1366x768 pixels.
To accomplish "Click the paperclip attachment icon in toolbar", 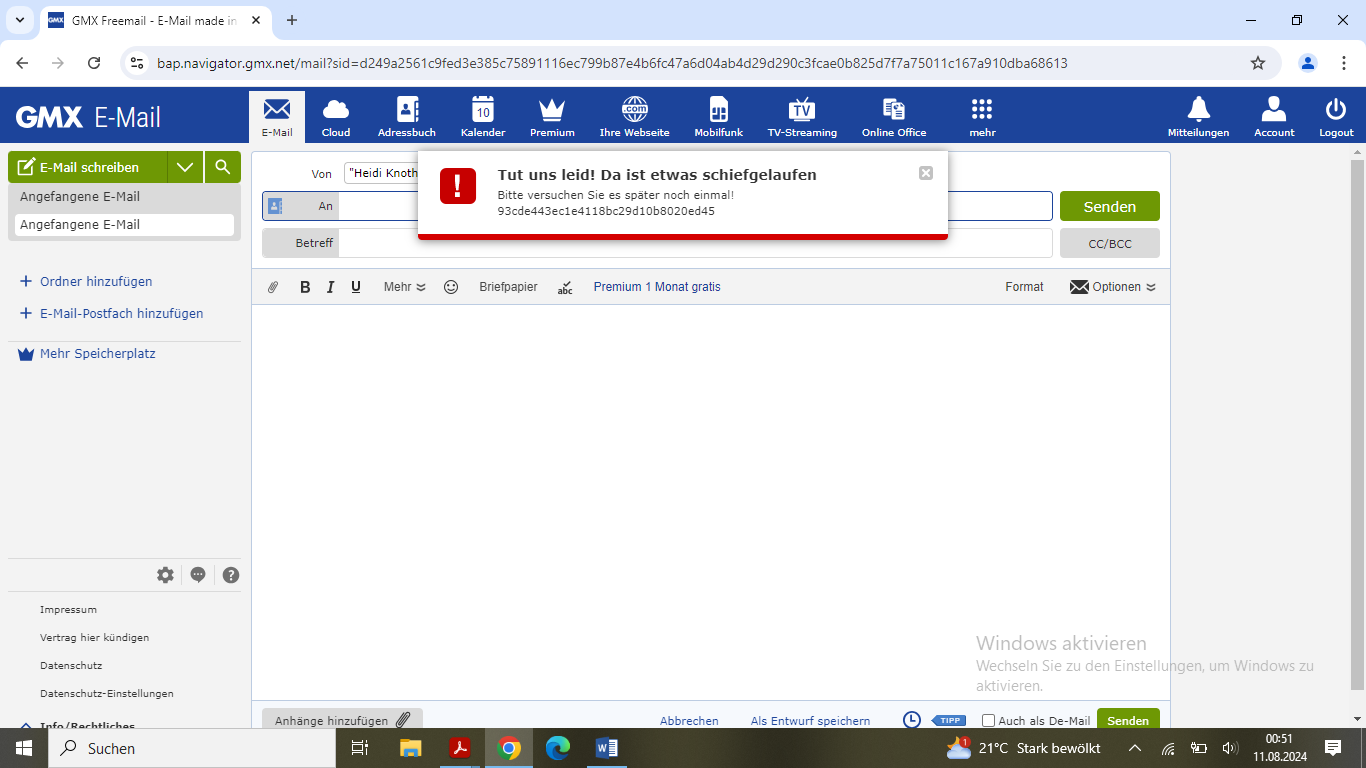I will [273, 287].
